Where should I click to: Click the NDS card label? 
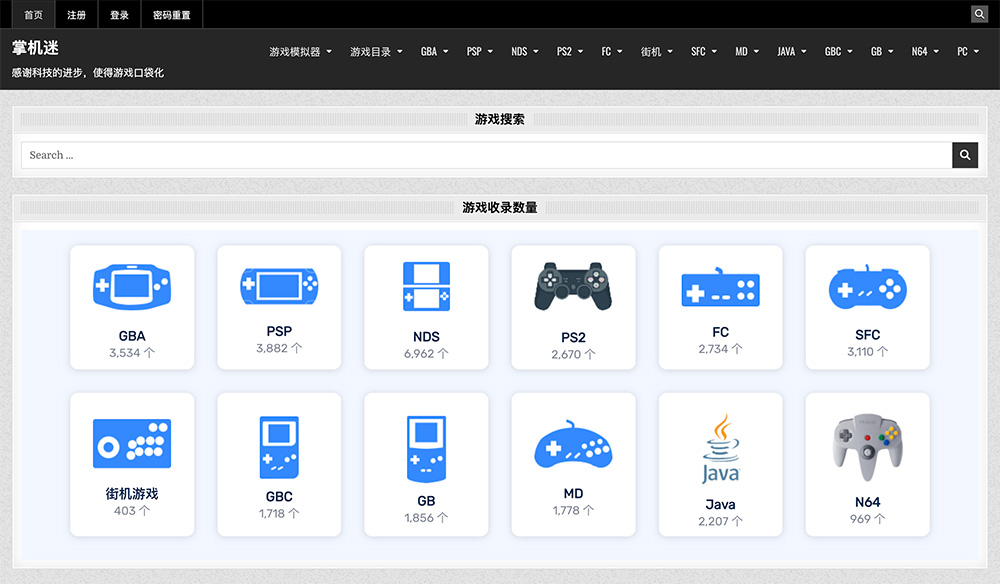tap(426, 337)
